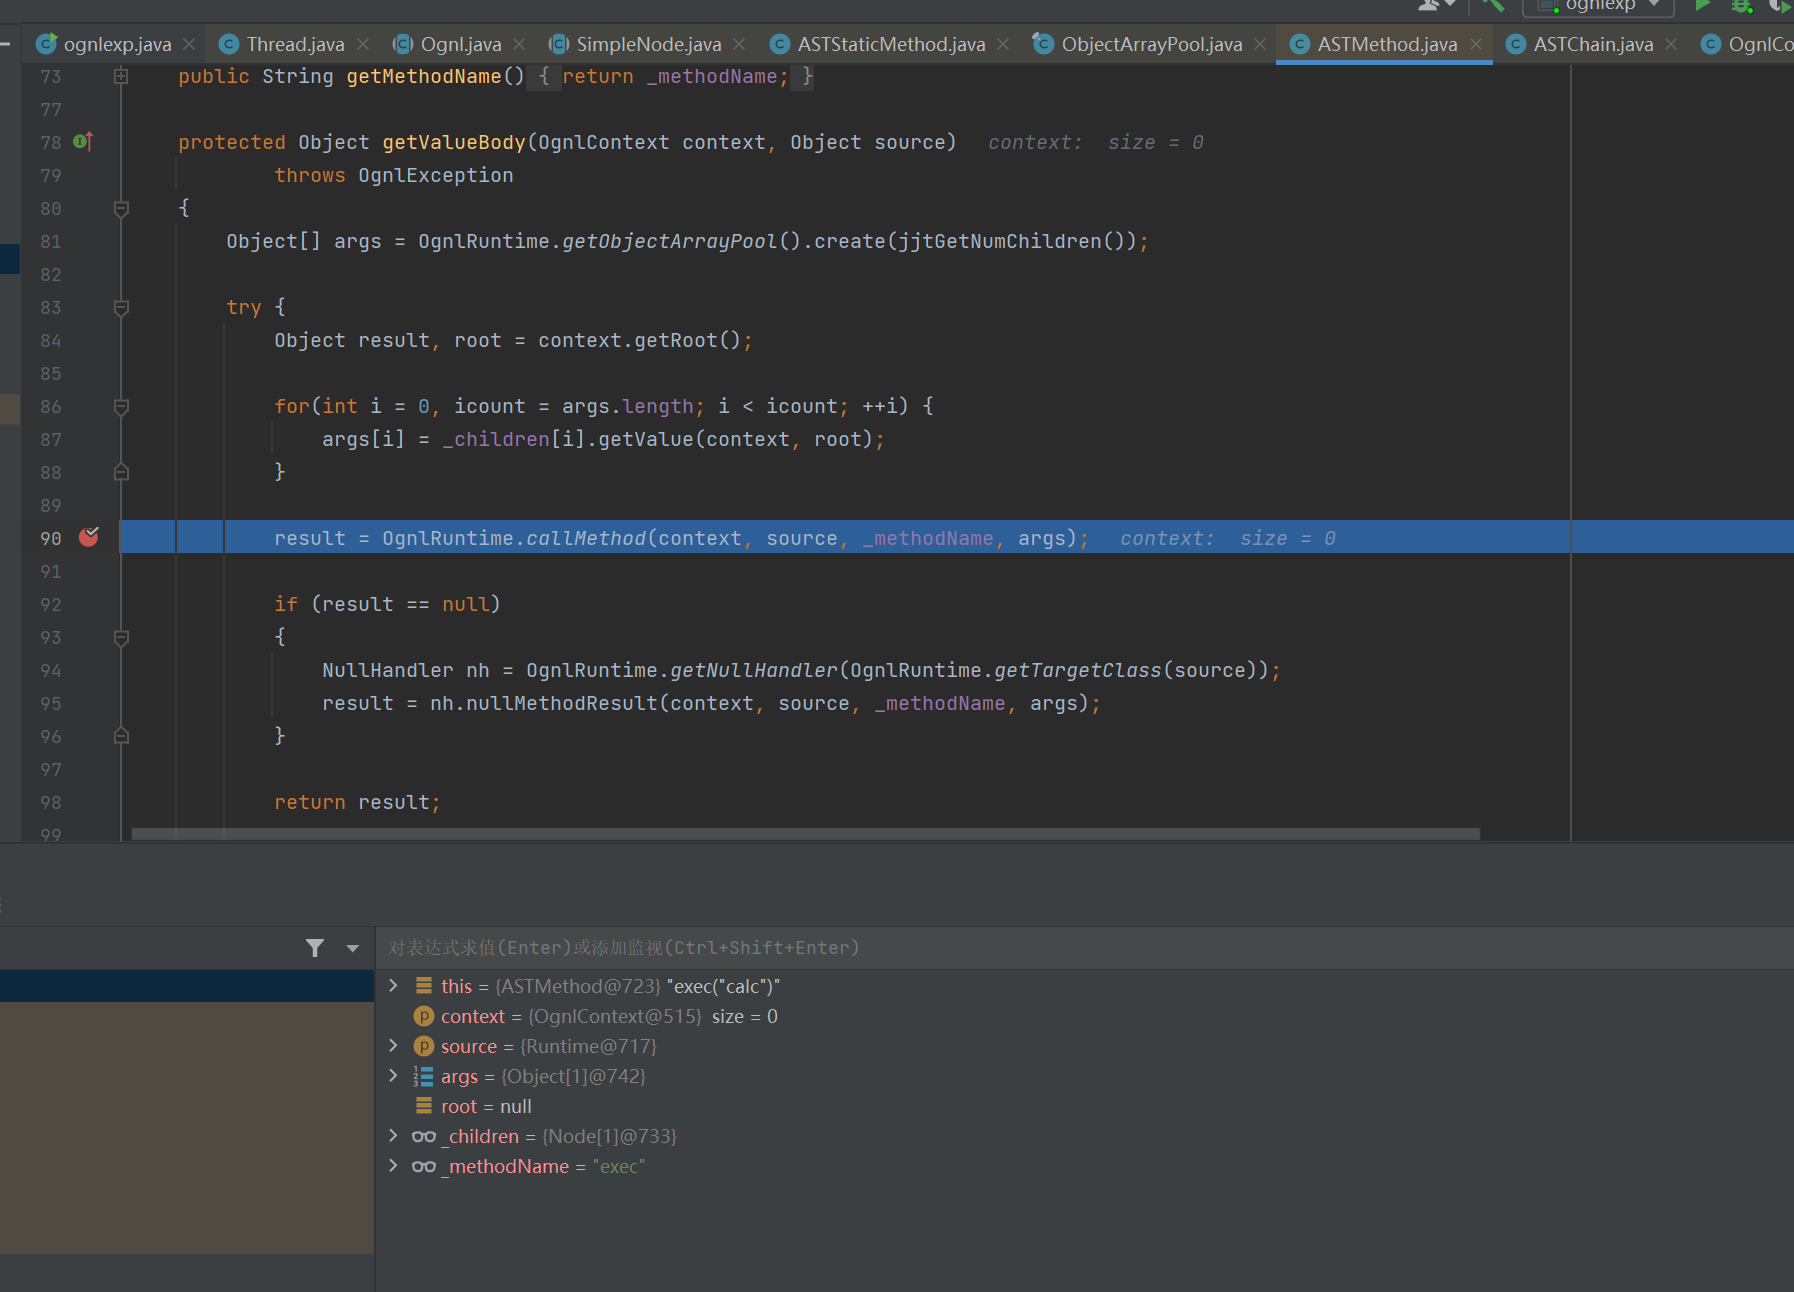Open the frames filter icon in debugger
Screen dimensions: 1794x1292
[x=315, y=948]
